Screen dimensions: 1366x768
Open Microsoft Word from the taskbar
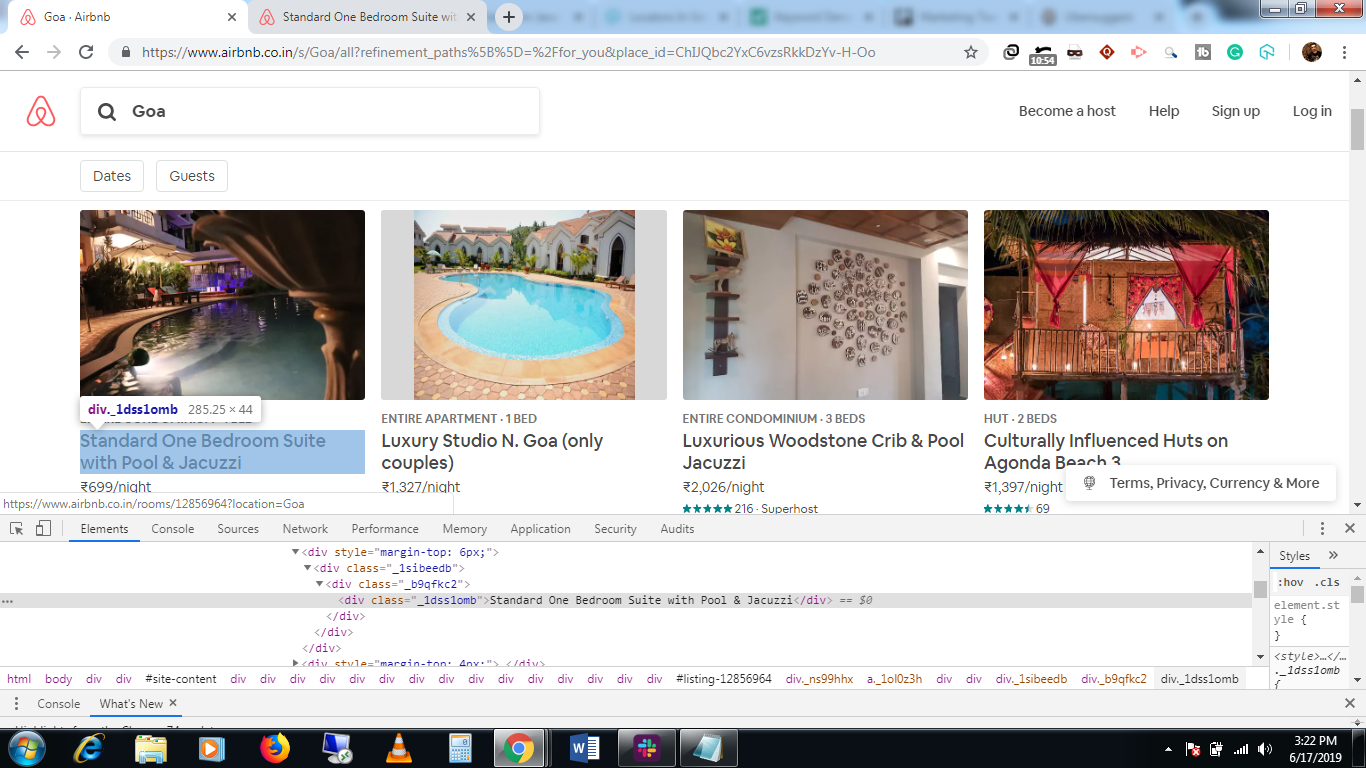585,748
